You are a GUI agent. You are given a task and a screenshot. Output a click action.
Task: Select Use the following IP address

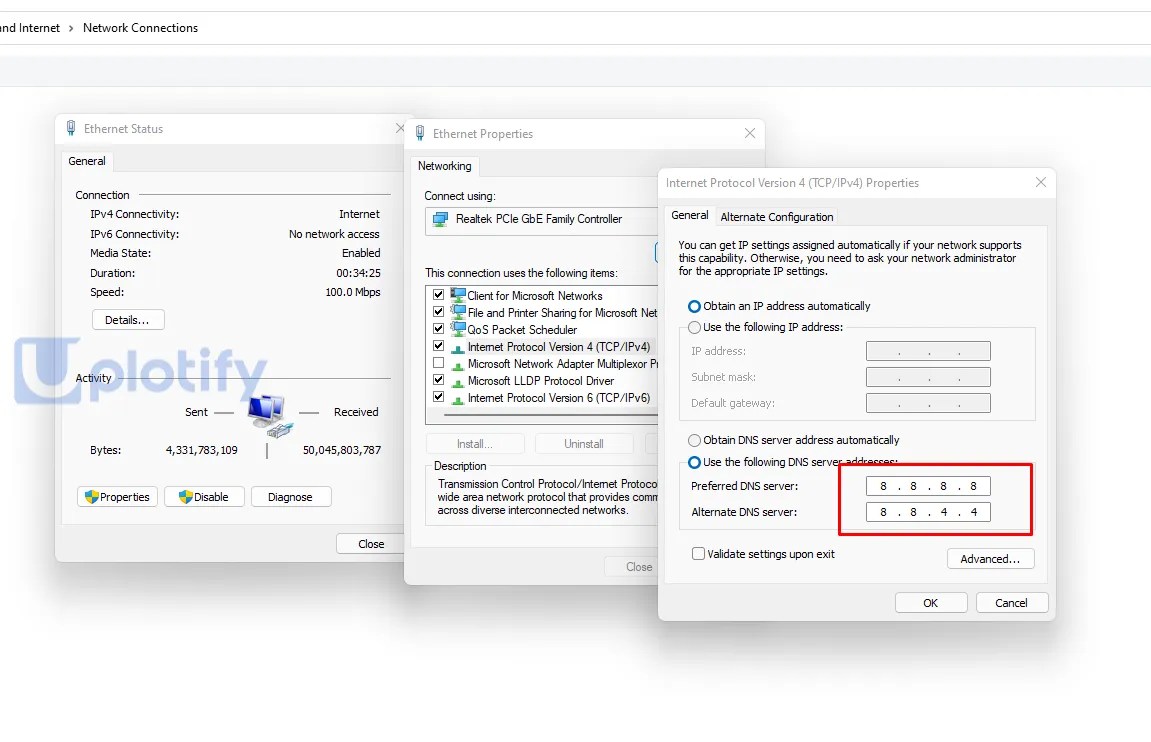point(694,327)
